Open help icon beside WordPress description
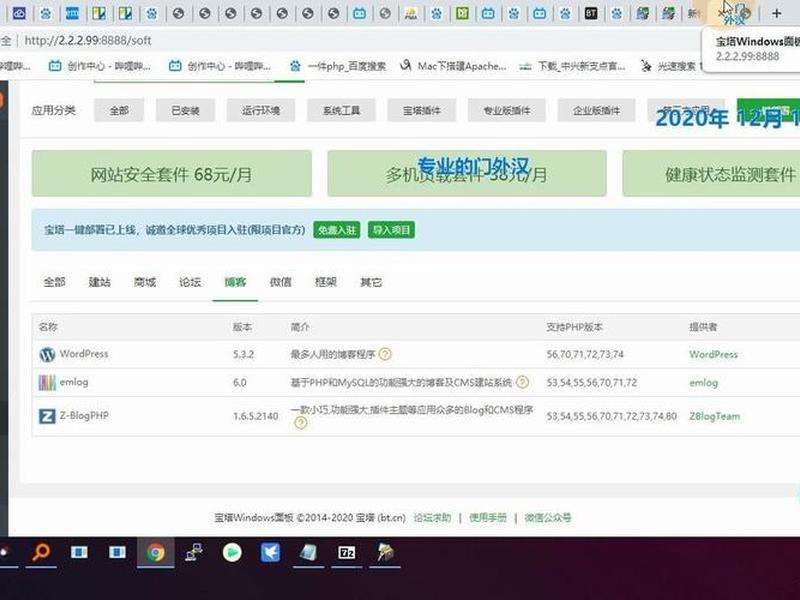 point(385,354)
